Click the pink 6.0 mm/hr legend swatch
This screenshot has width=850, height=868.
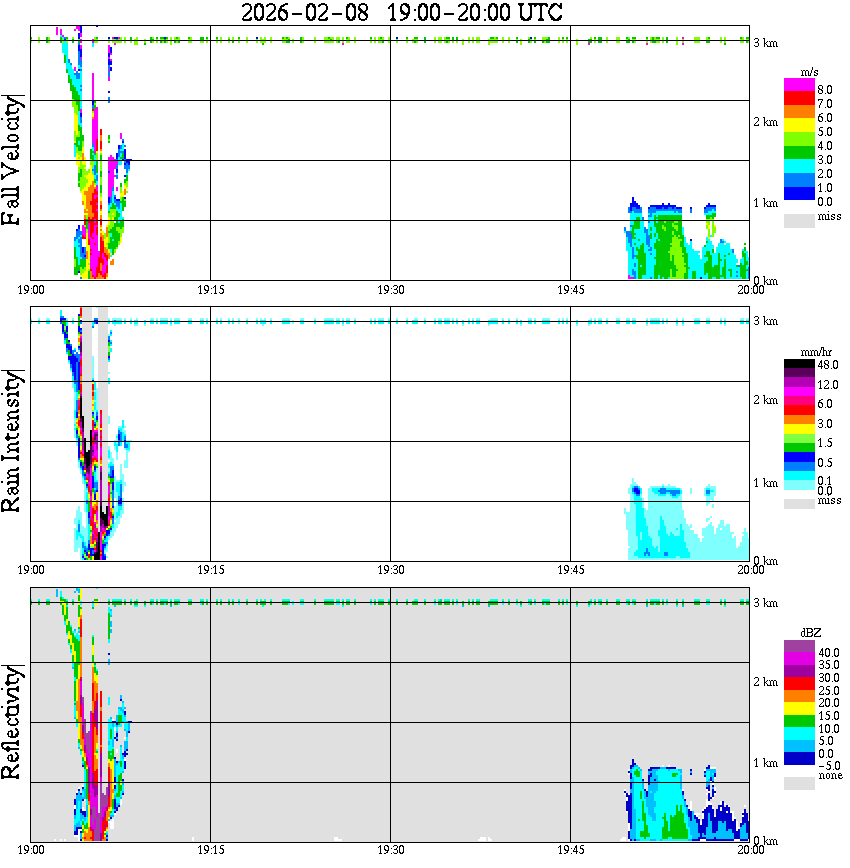(x=799, y=401)
